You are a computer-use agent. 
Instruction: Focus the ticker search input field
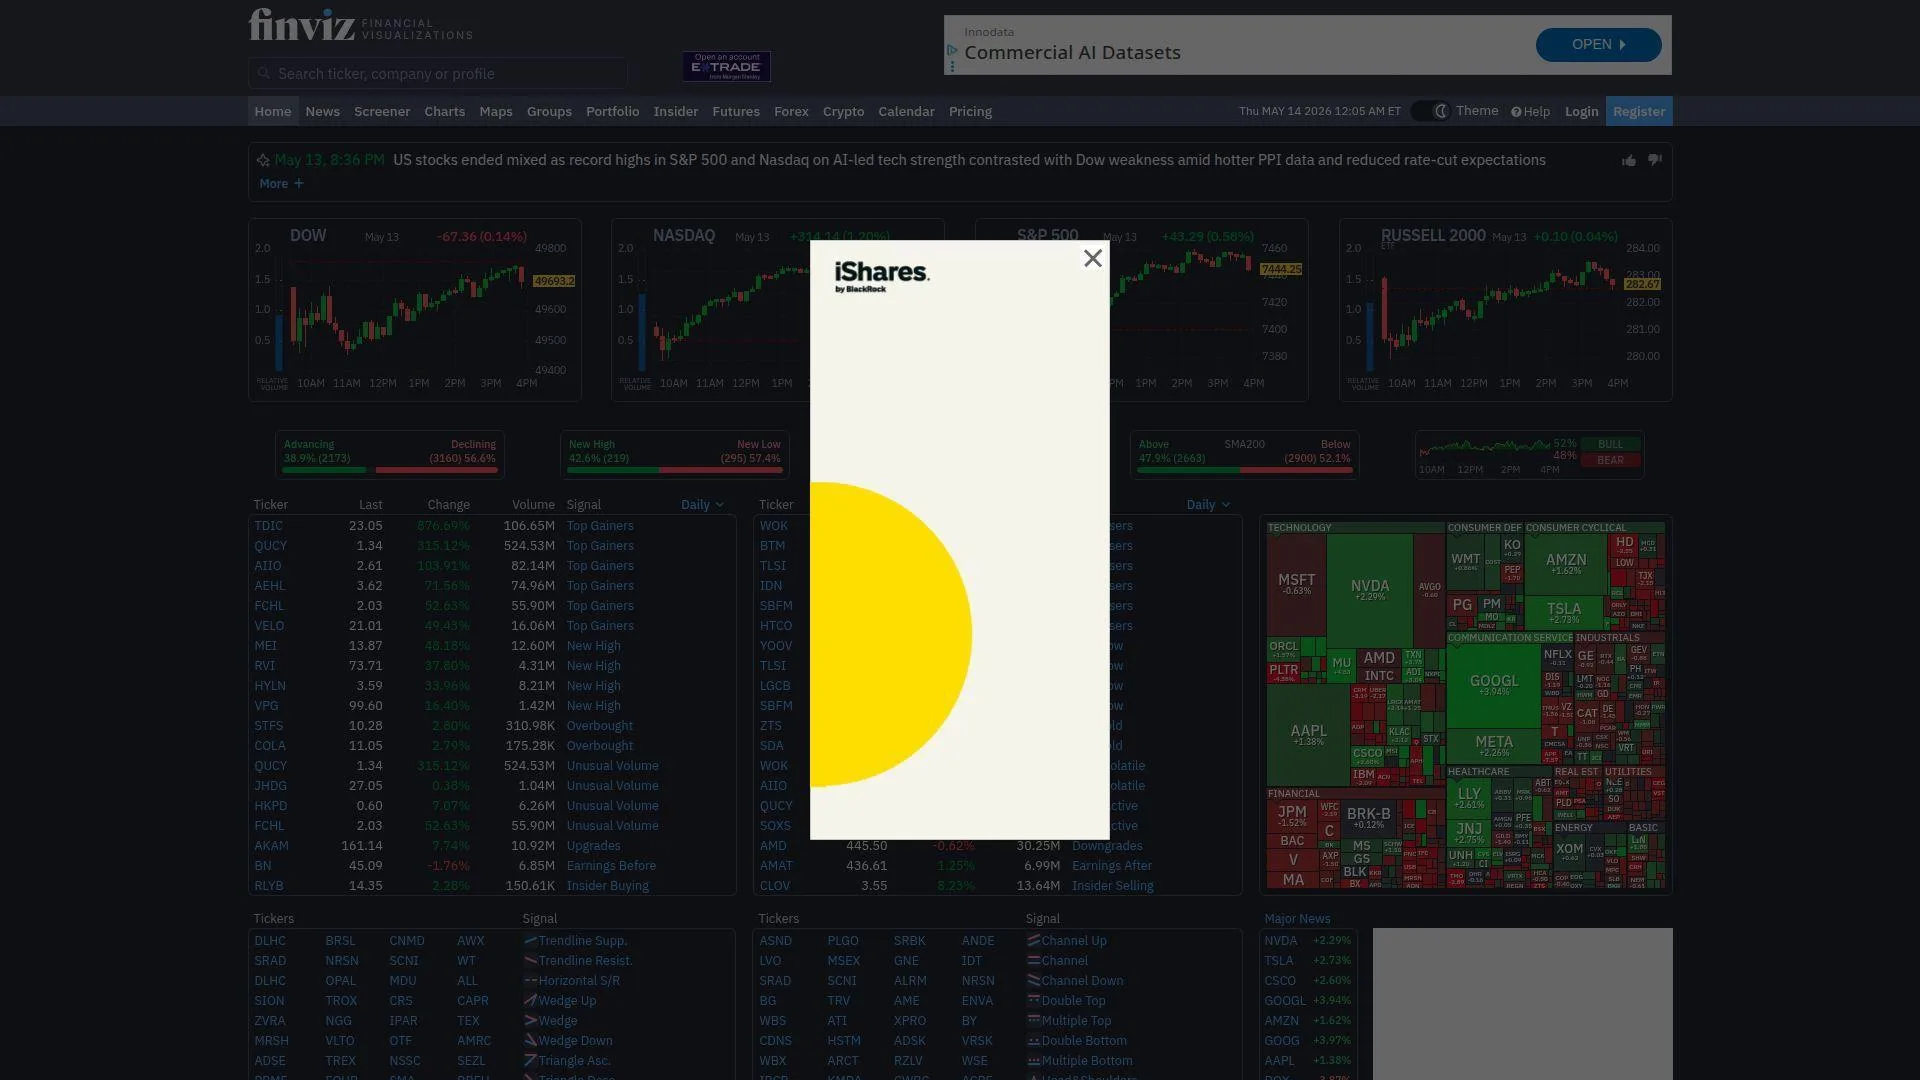pyautogui.click(x=438, y=73)
